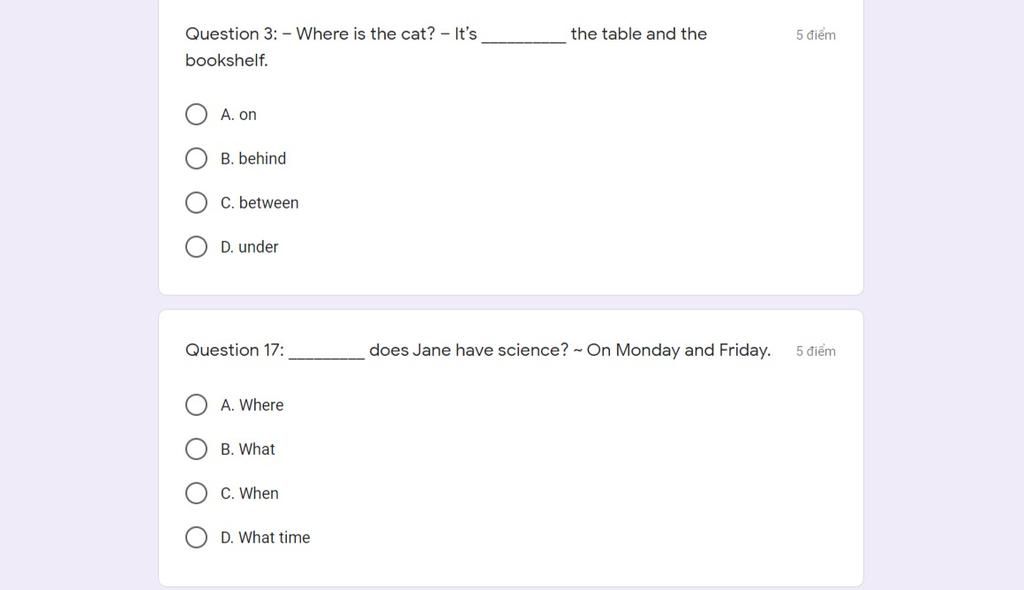Mark the 'D. under' radio circle
This screenshot has width=1024, height=590.
click(x=196, y=247)
